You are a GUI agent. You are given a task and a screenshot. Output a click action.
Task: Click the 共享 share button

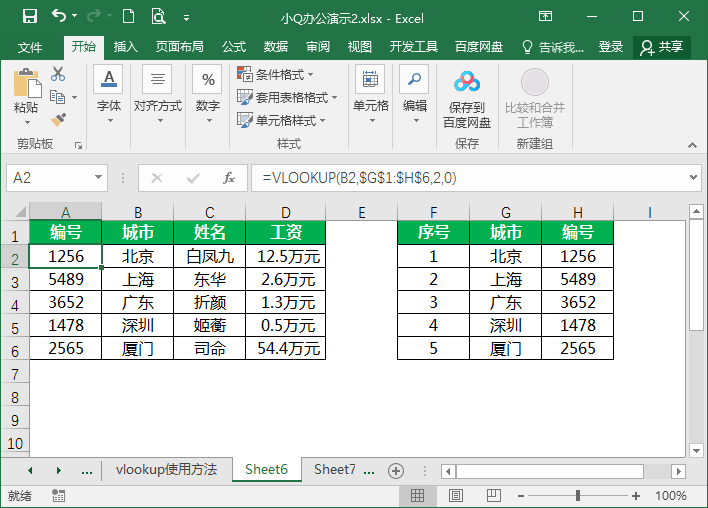point(662,47)
